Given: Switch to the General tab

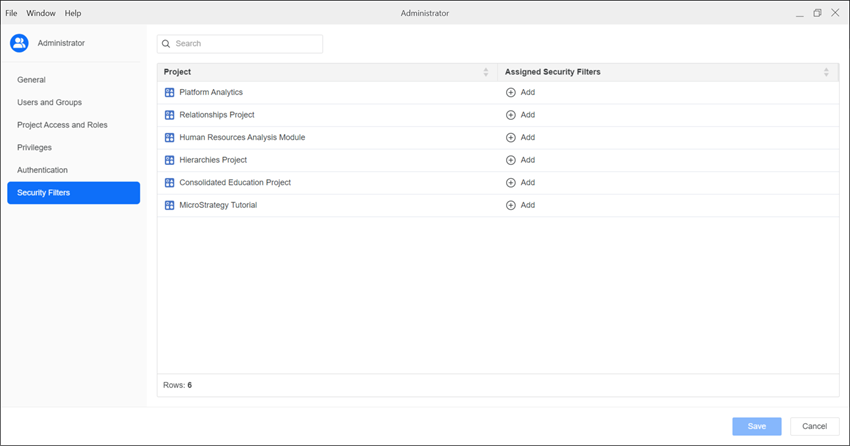Looking at the screenshot, I should pyautogui.click(x=32, y=80).
